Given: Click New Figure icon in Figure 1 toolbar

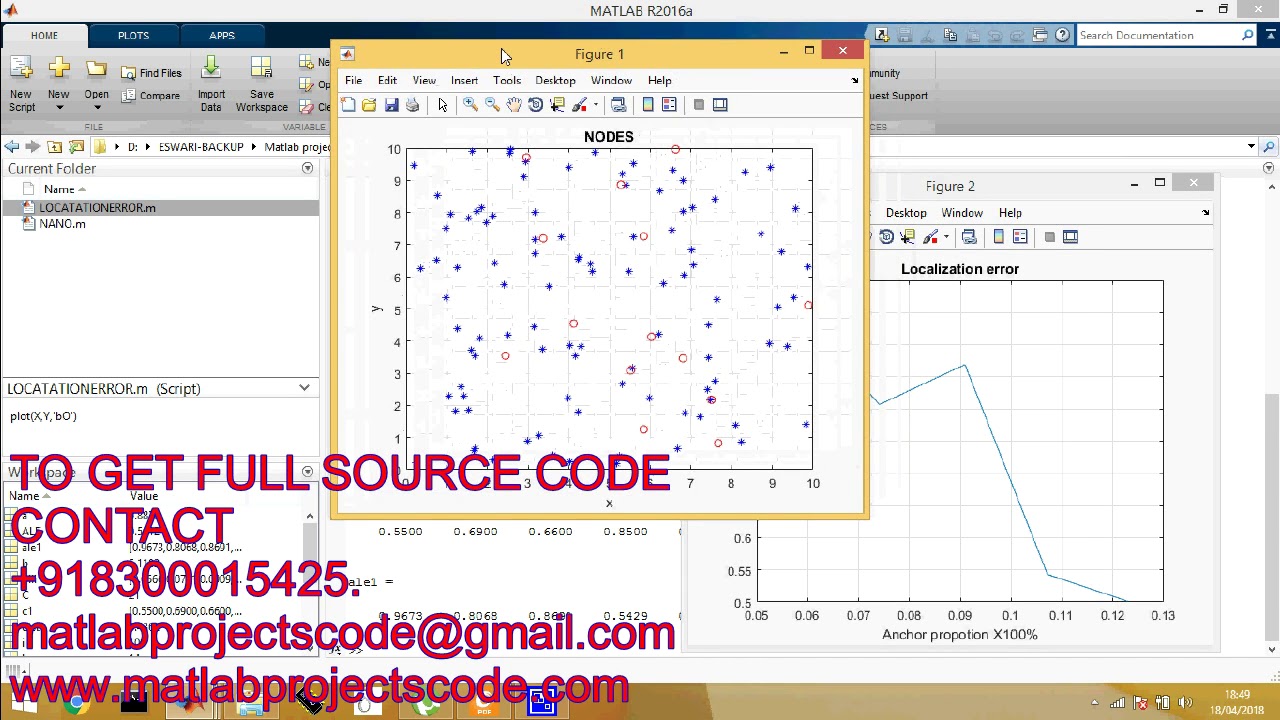Looking at the screenshot, I should (x=348, y=105).
